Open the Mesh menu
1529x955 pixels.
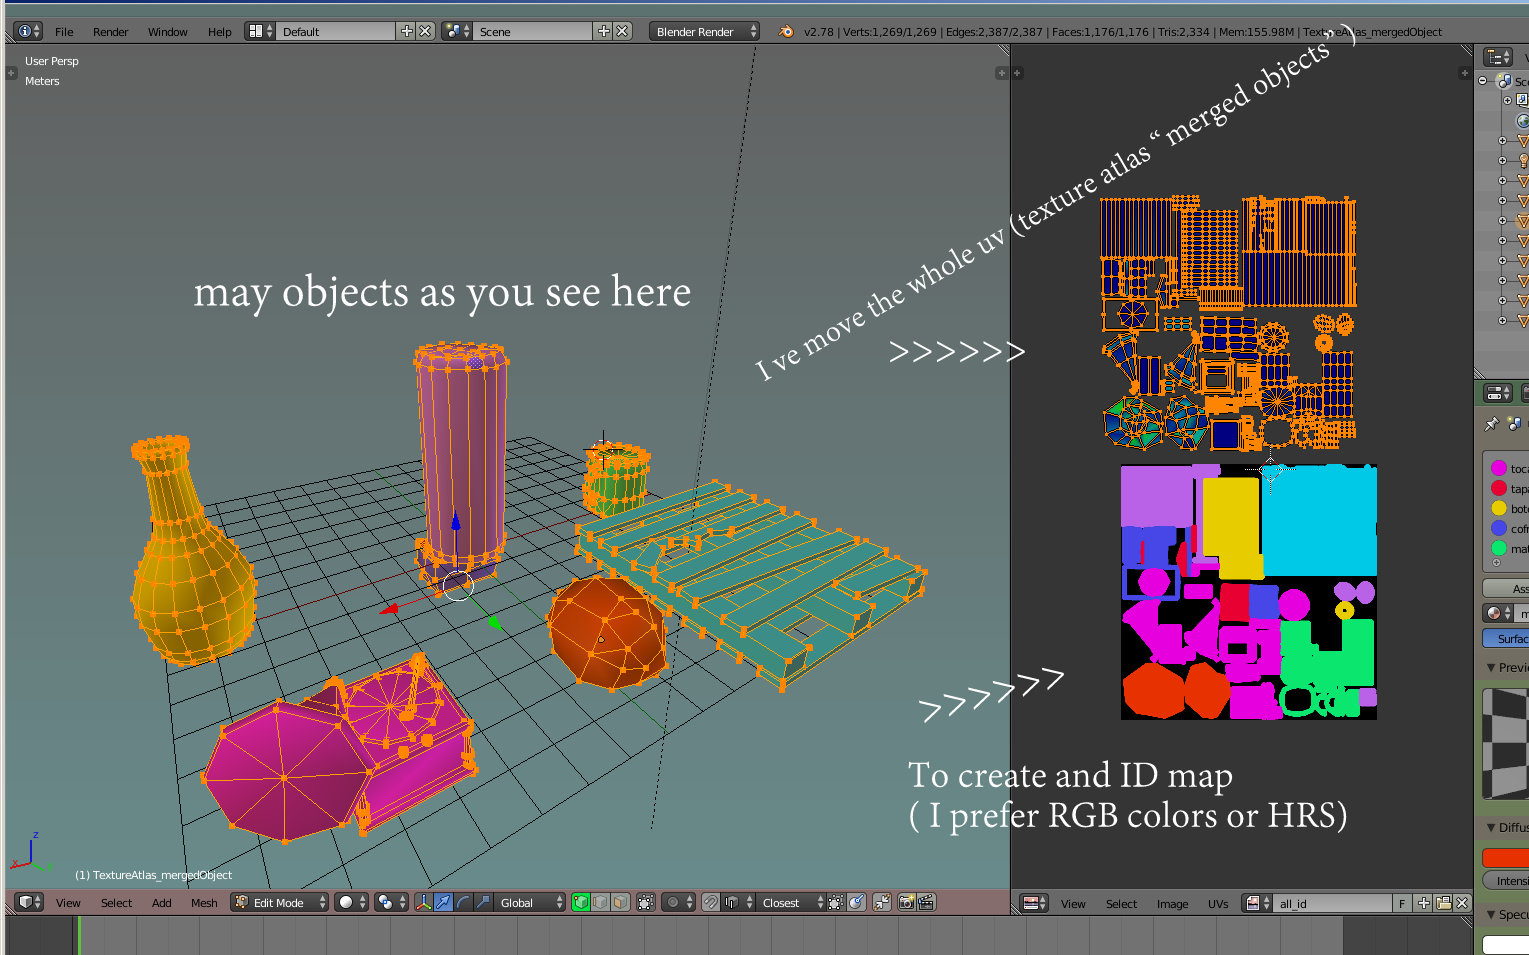203,902
